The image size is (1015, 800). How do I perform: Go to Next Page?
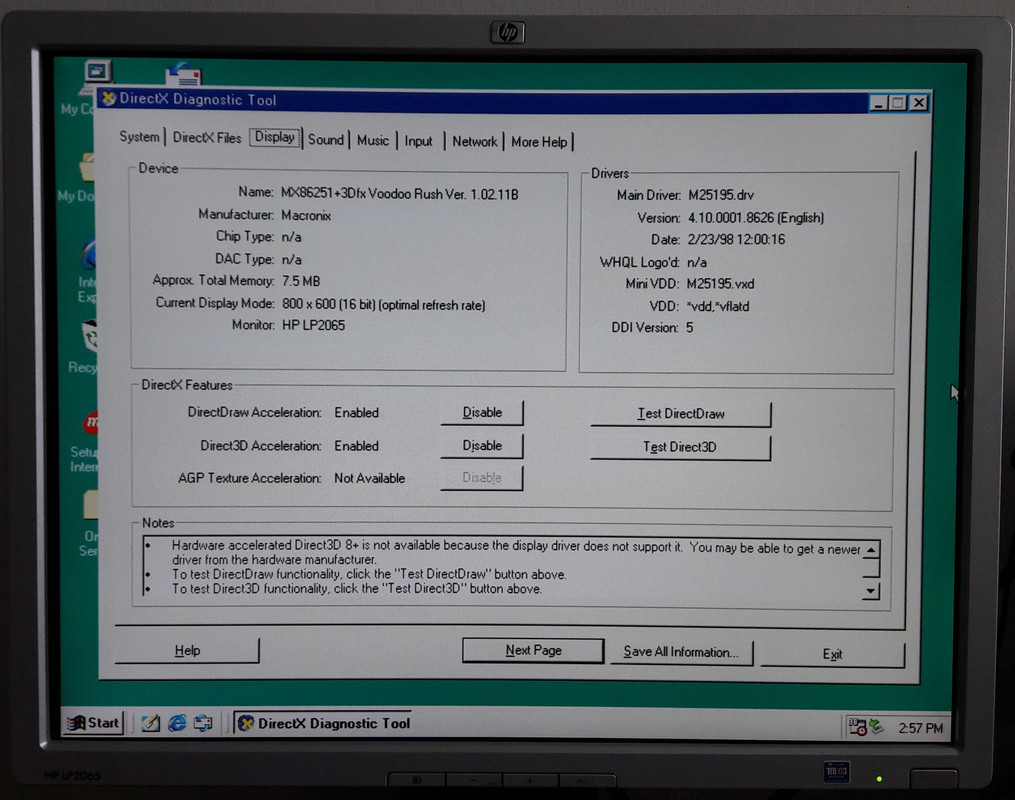533,650
